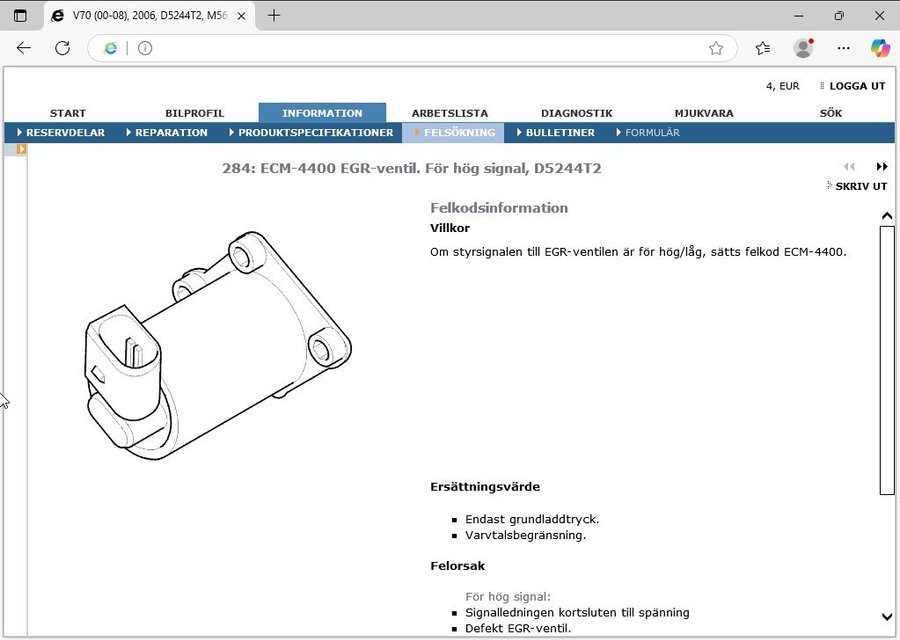This screenshot has height=640, width=900.
Task: Click the browser back arrow
Action: [x=24, y=48]
